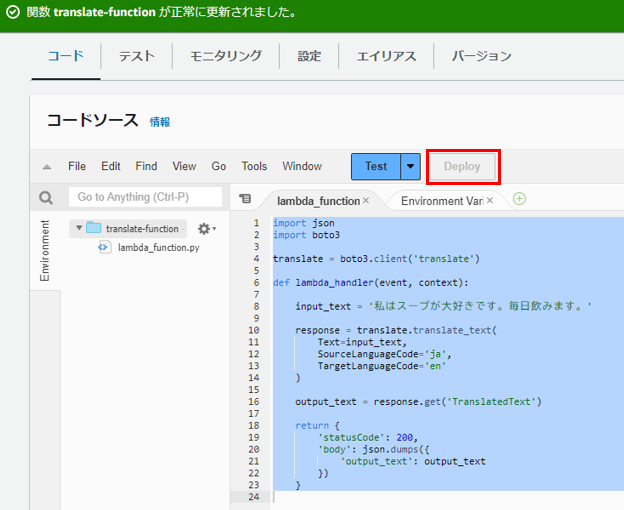Open lambda_function.py in file tree

click(x=158, y=247)
